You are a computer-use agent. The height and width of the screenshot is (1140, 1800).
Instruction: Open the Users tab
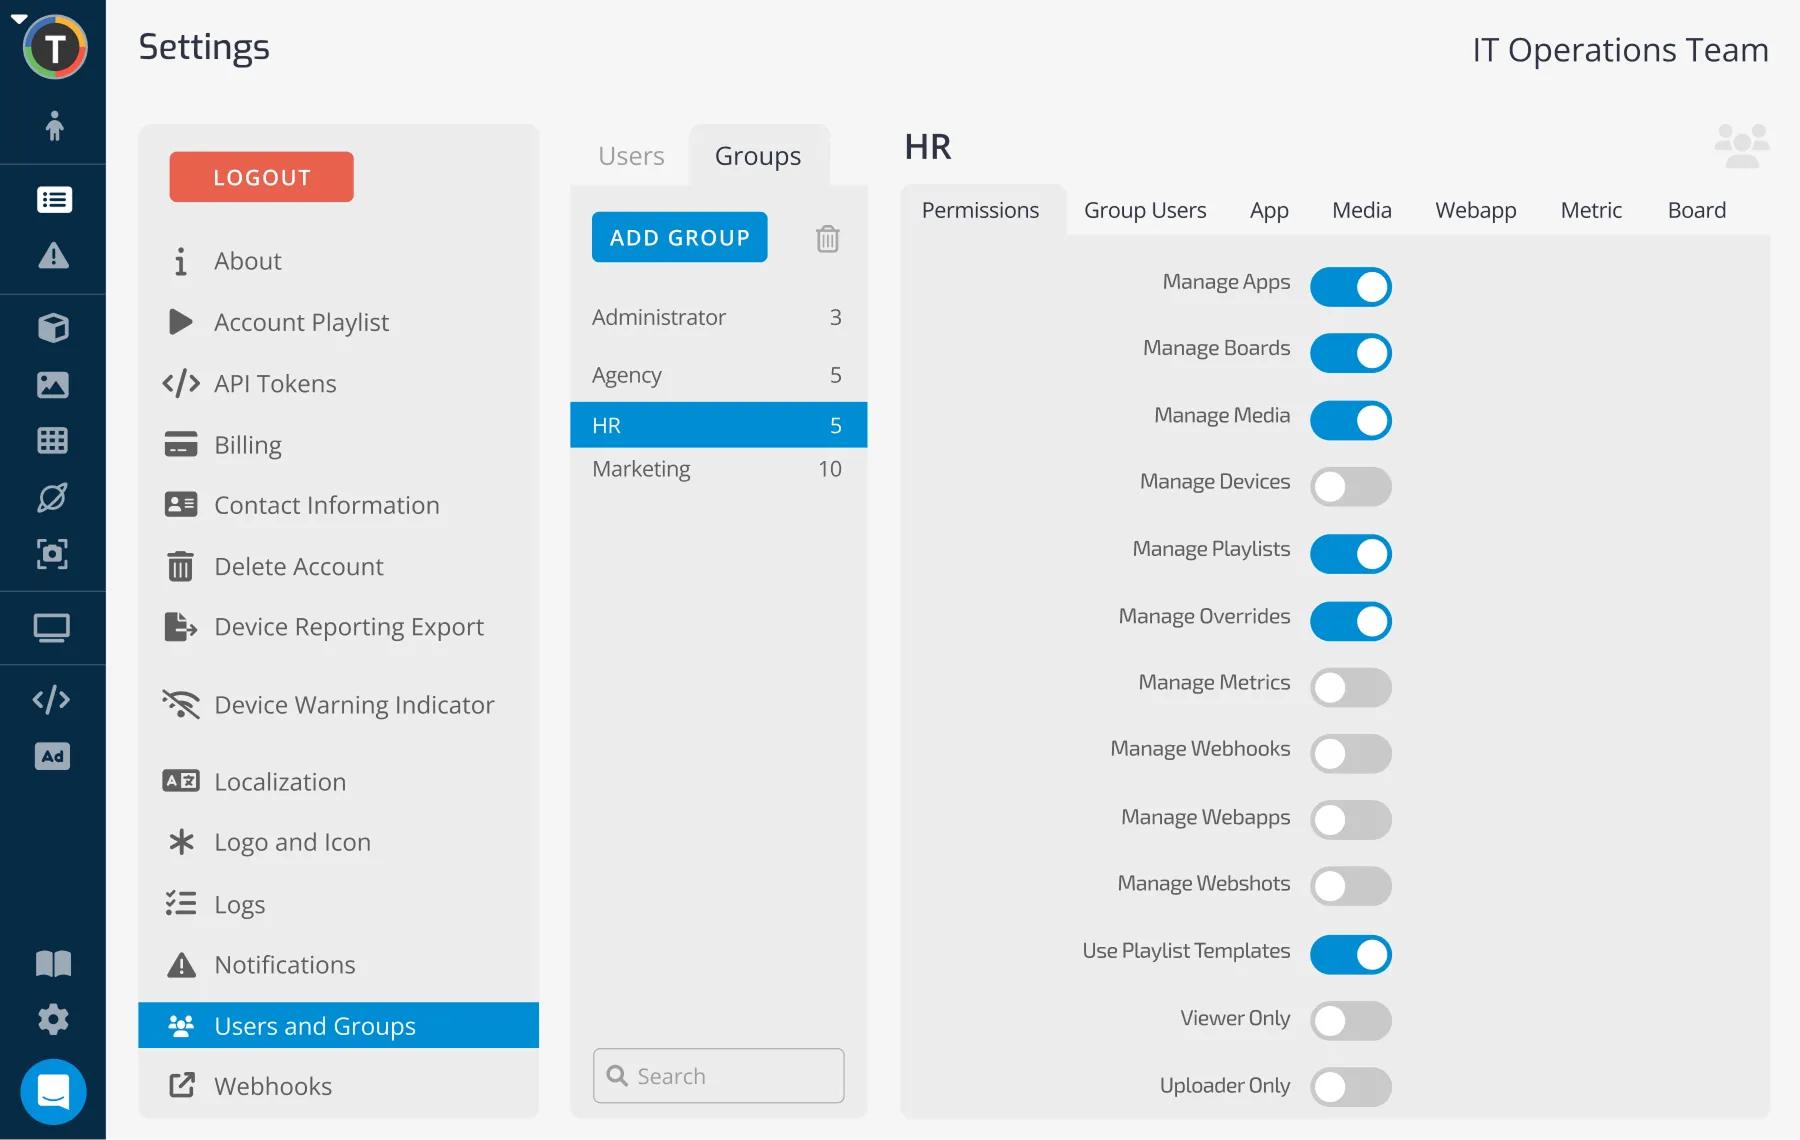(x=631, y=156)
